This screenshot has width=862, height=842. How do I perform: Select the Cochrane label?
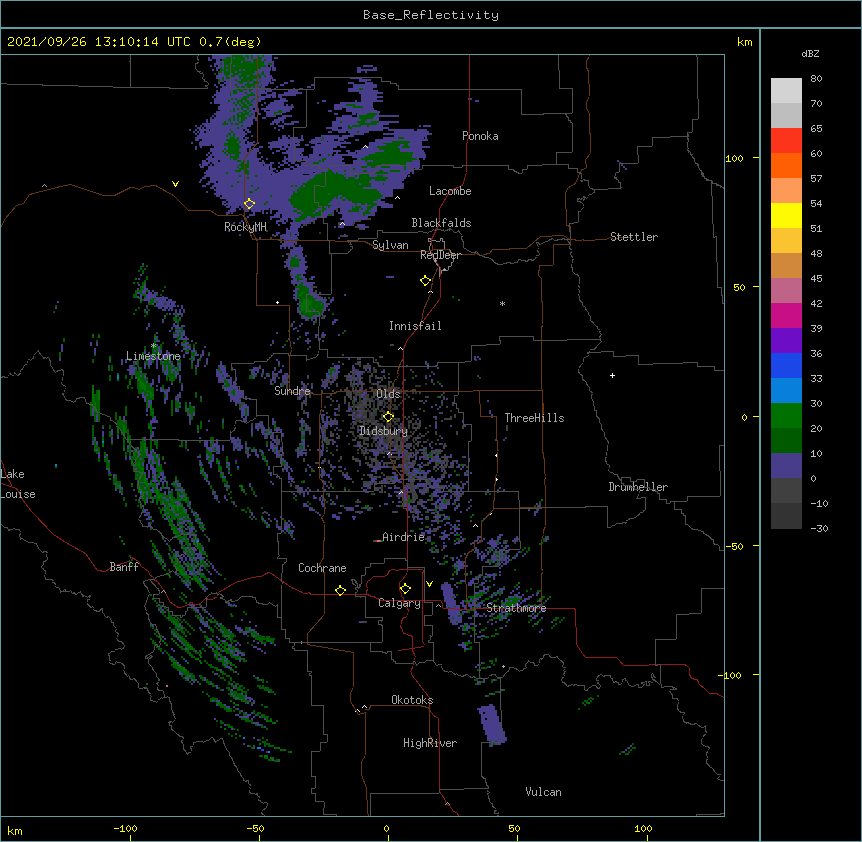(x=322, y=568)
